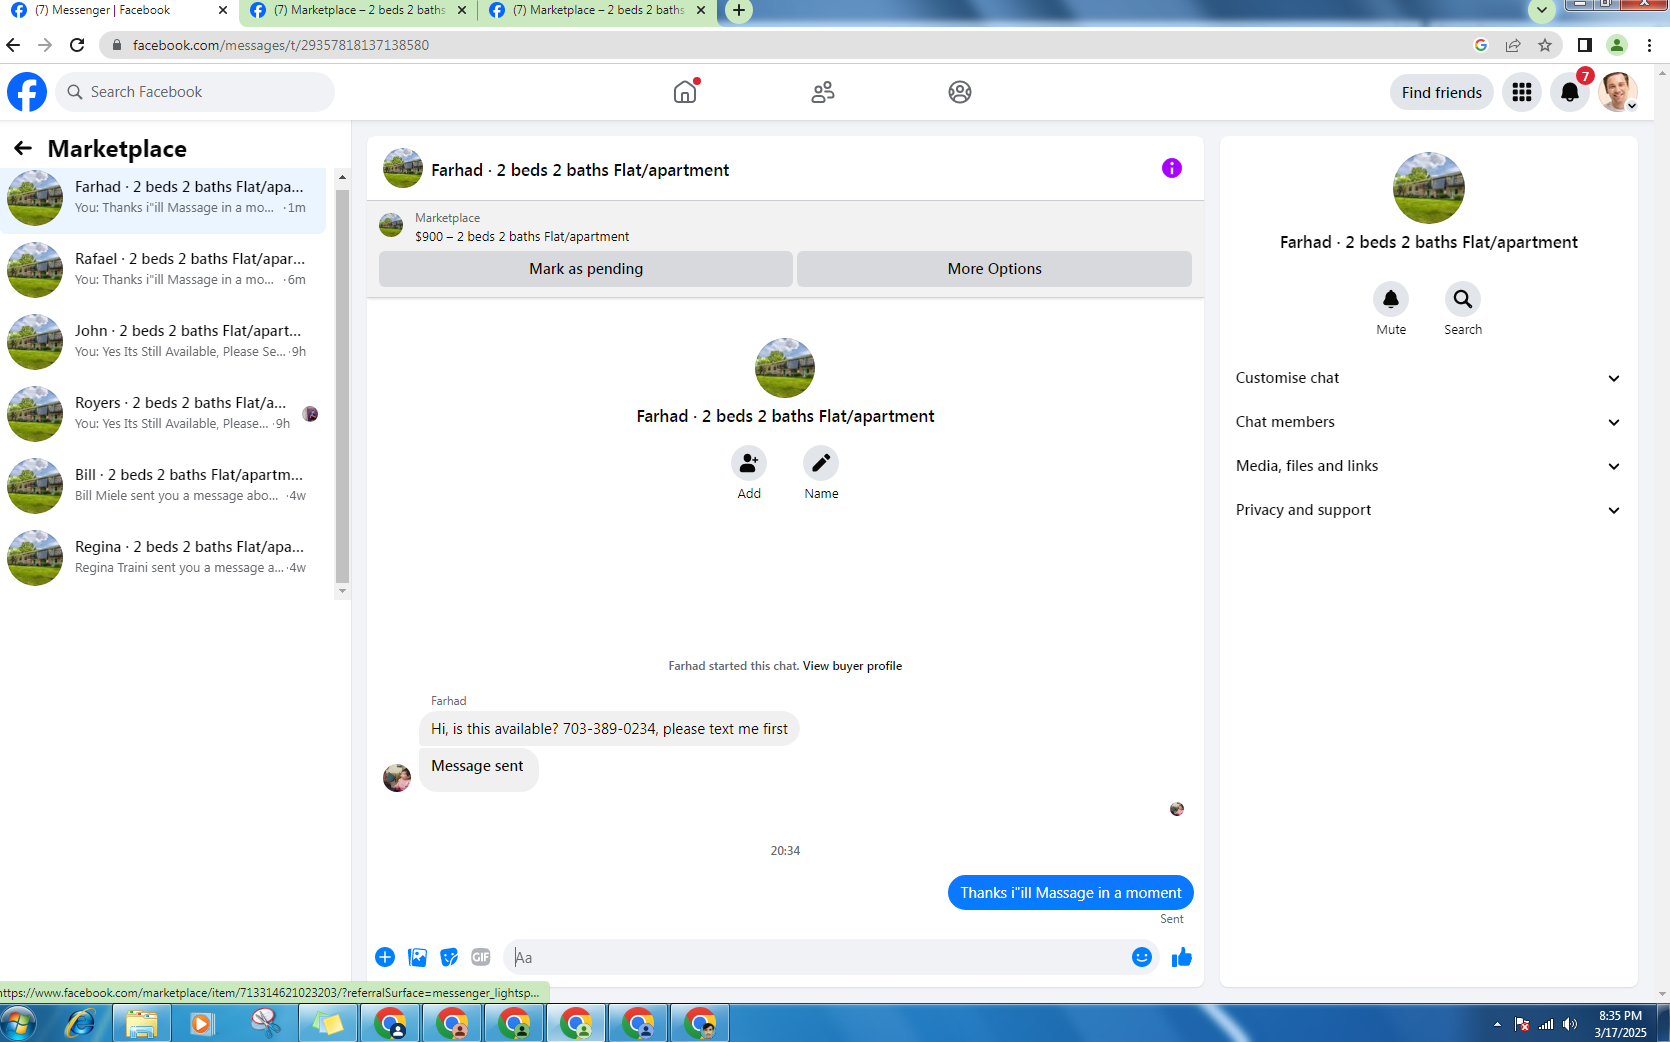Open the Friends icon in top navigation
Viewport: 1670px width, 1042px height.
pyautogui.click(x=823, y=92)
